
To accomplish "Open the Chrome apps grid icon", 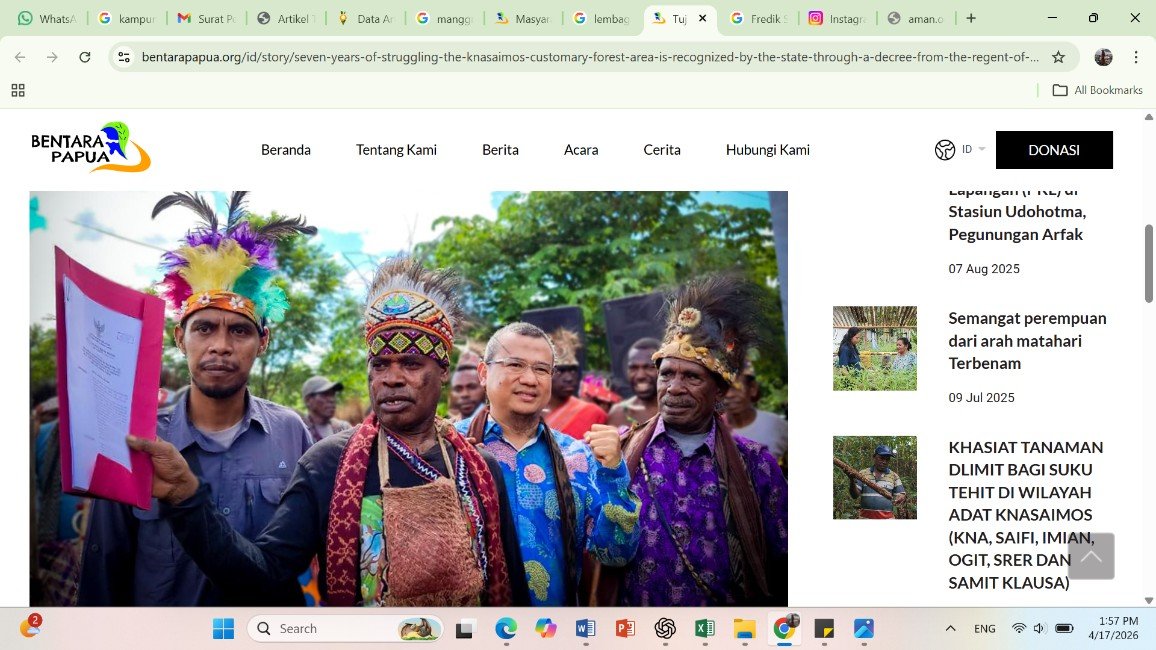I will pos(18,90).
